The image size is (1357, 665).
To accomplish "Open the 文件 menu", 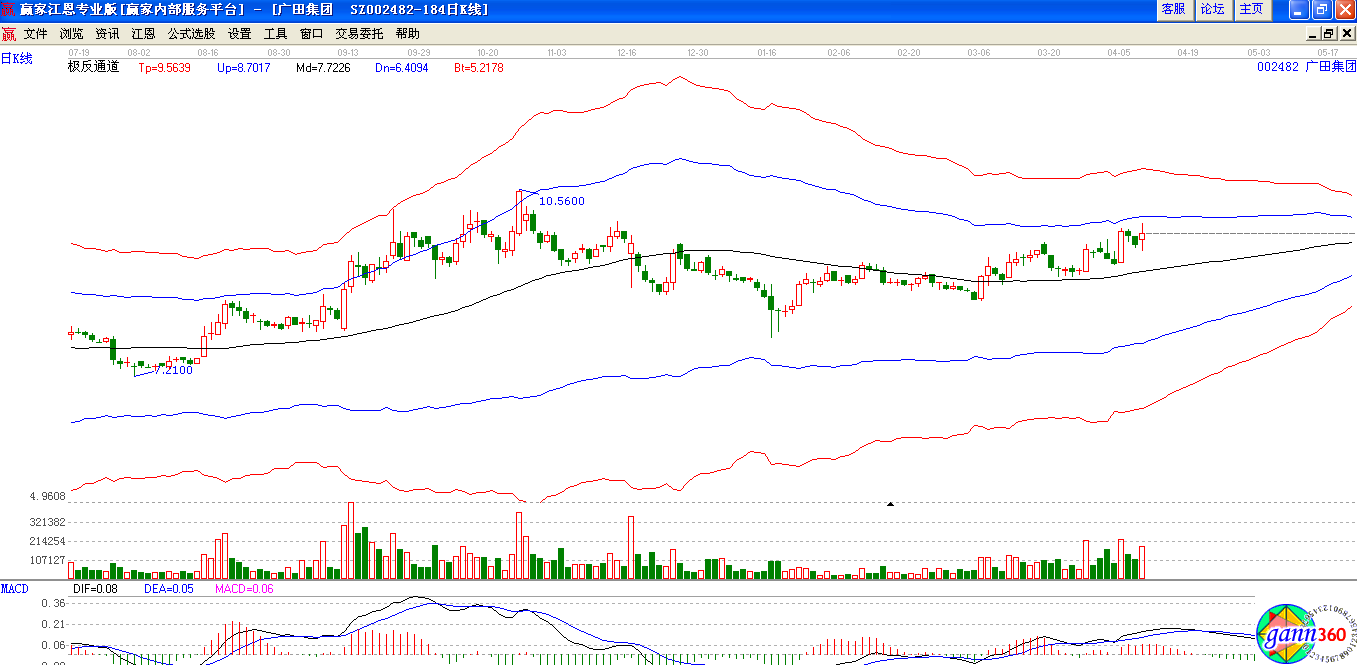I will coord(35,33).
